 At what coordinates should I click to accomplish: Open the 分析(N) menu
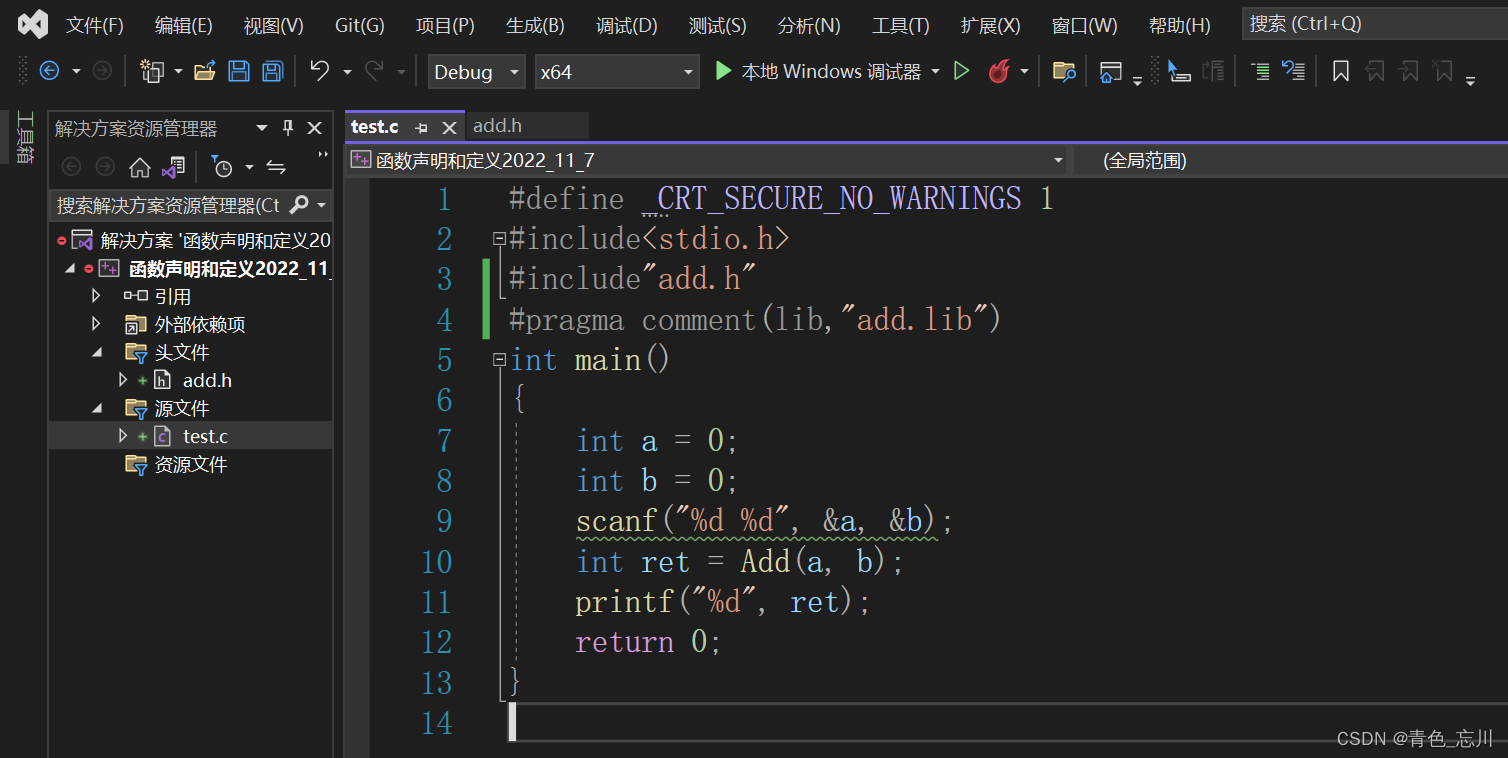[808, 25]
